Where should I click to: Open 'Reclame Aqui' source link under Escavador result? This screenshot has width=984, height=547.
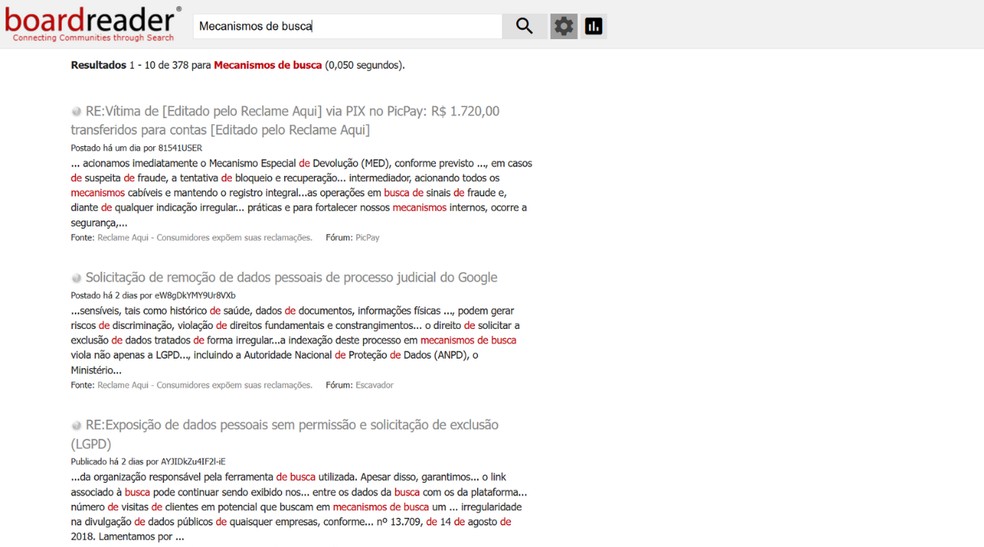205,385
